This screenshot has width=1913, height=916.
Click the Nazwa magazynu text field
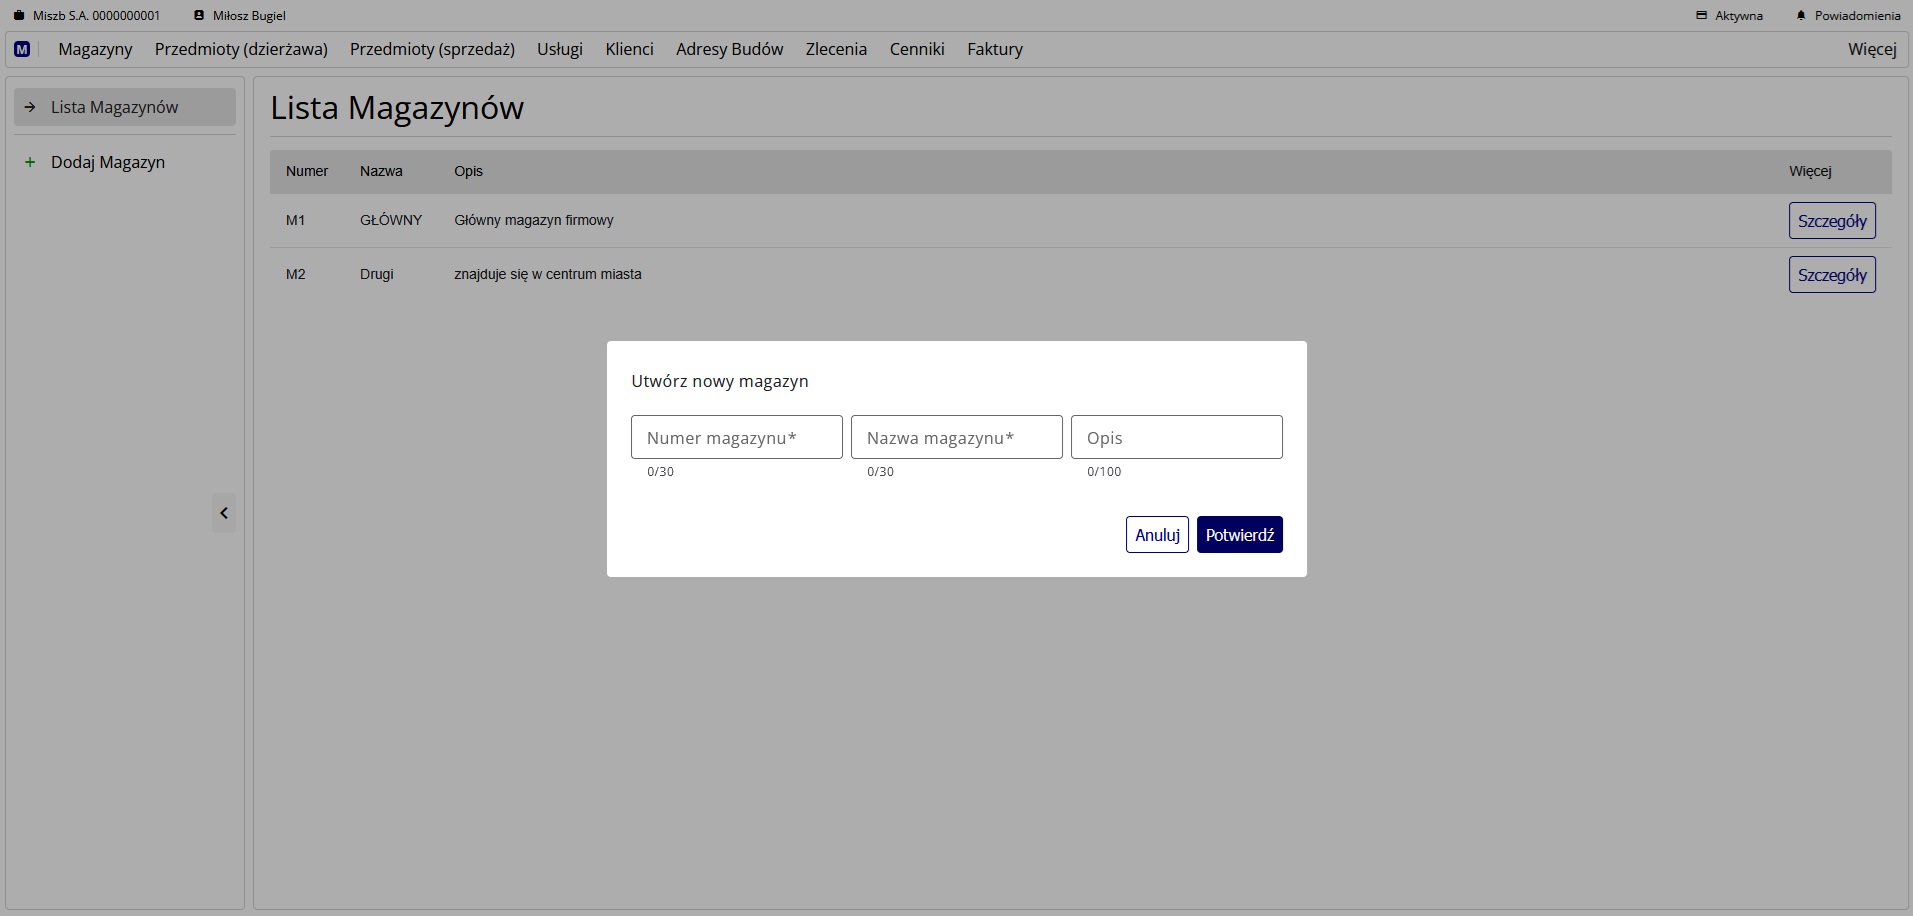click(x=956, y=438)
